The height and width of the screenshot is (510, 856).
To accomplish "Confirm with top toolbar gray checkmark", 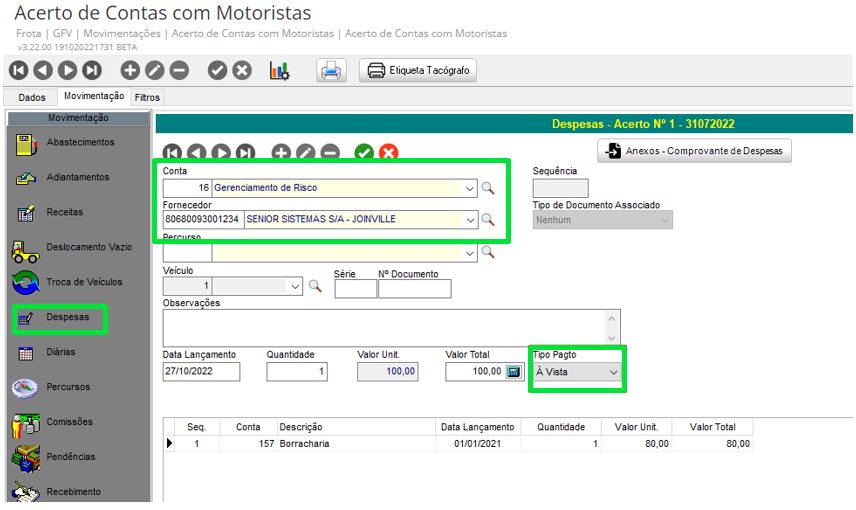I will coord(217,70).
